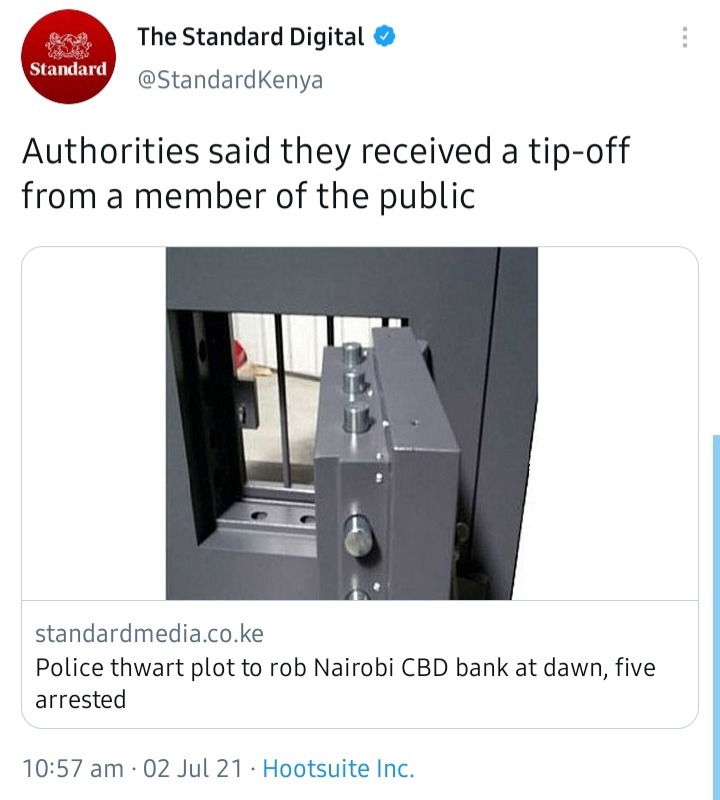Viewport: 720px width, 800px height.
Task: Open the three-dot more options menu
Action: point(685,37)
